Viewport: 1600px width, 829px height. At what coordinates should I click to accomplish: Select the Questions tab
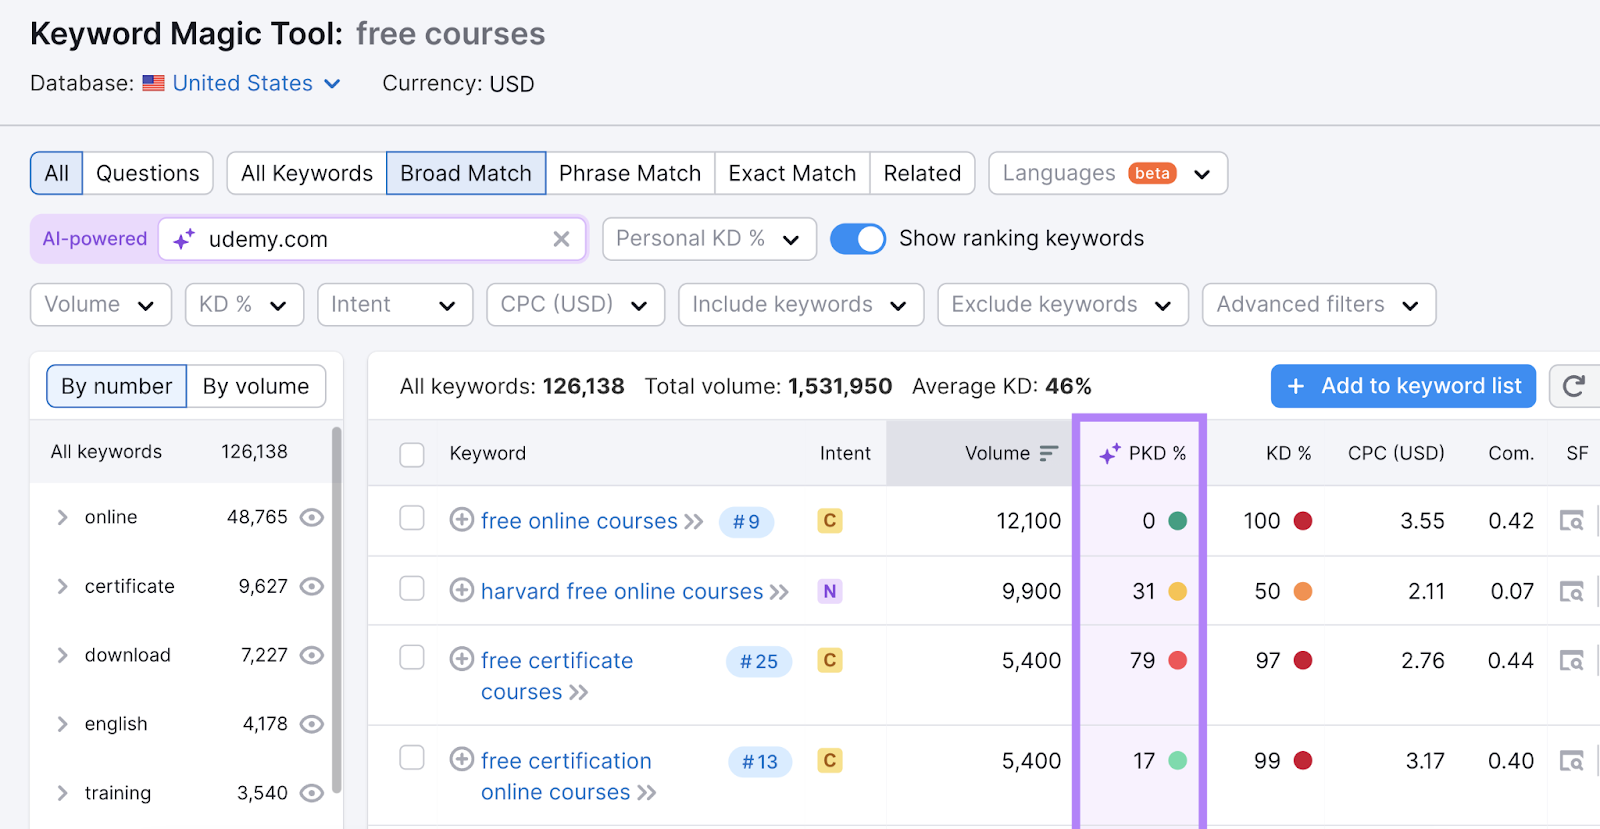point(147,173)
